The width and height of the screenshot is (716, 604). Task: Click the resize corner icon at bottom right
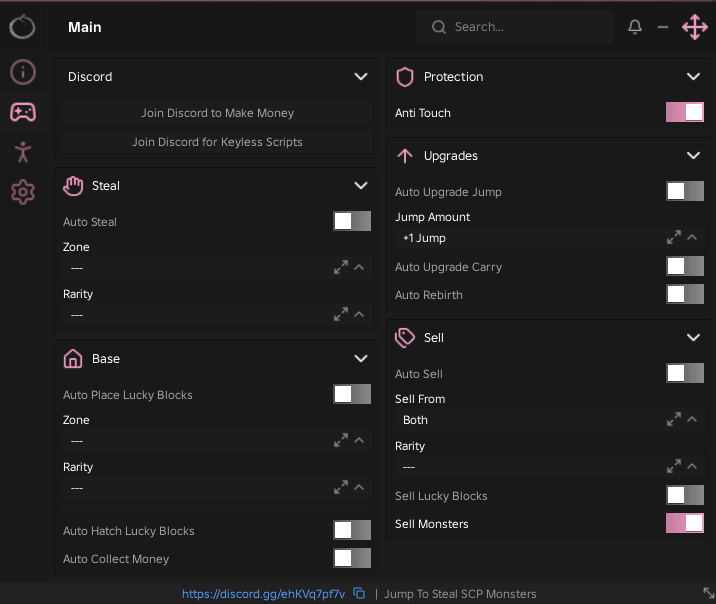[x=708, y=593]
